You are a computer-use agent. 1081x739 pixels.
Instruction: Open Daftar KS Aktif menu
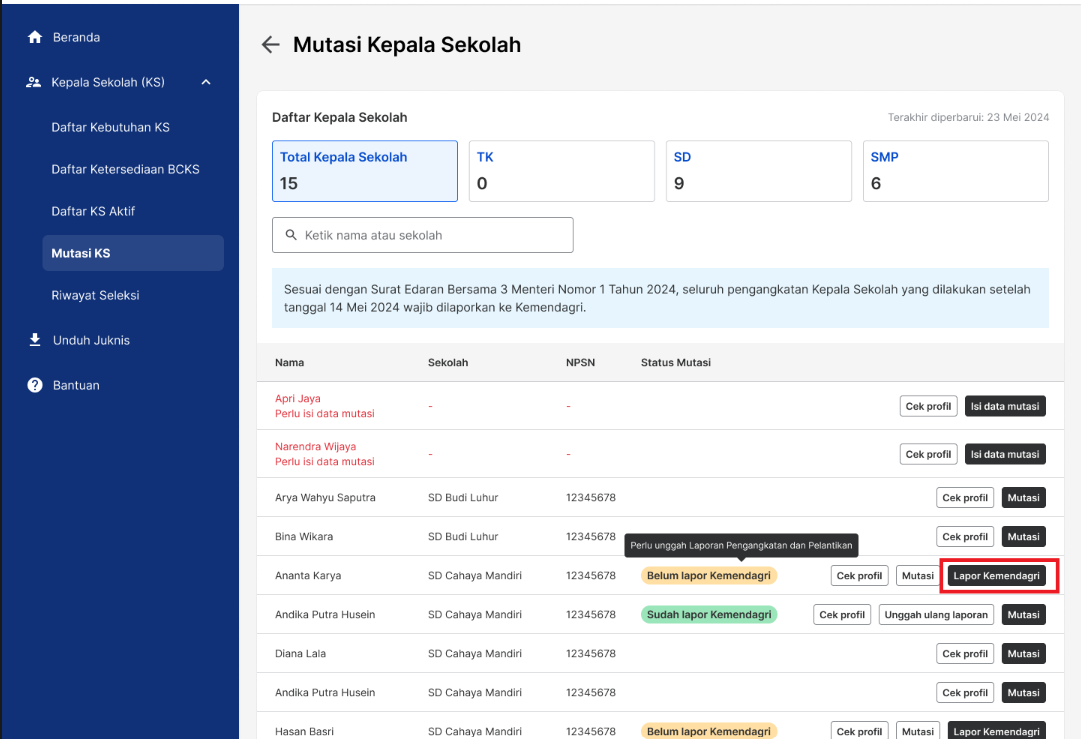[x=93, y=212]
